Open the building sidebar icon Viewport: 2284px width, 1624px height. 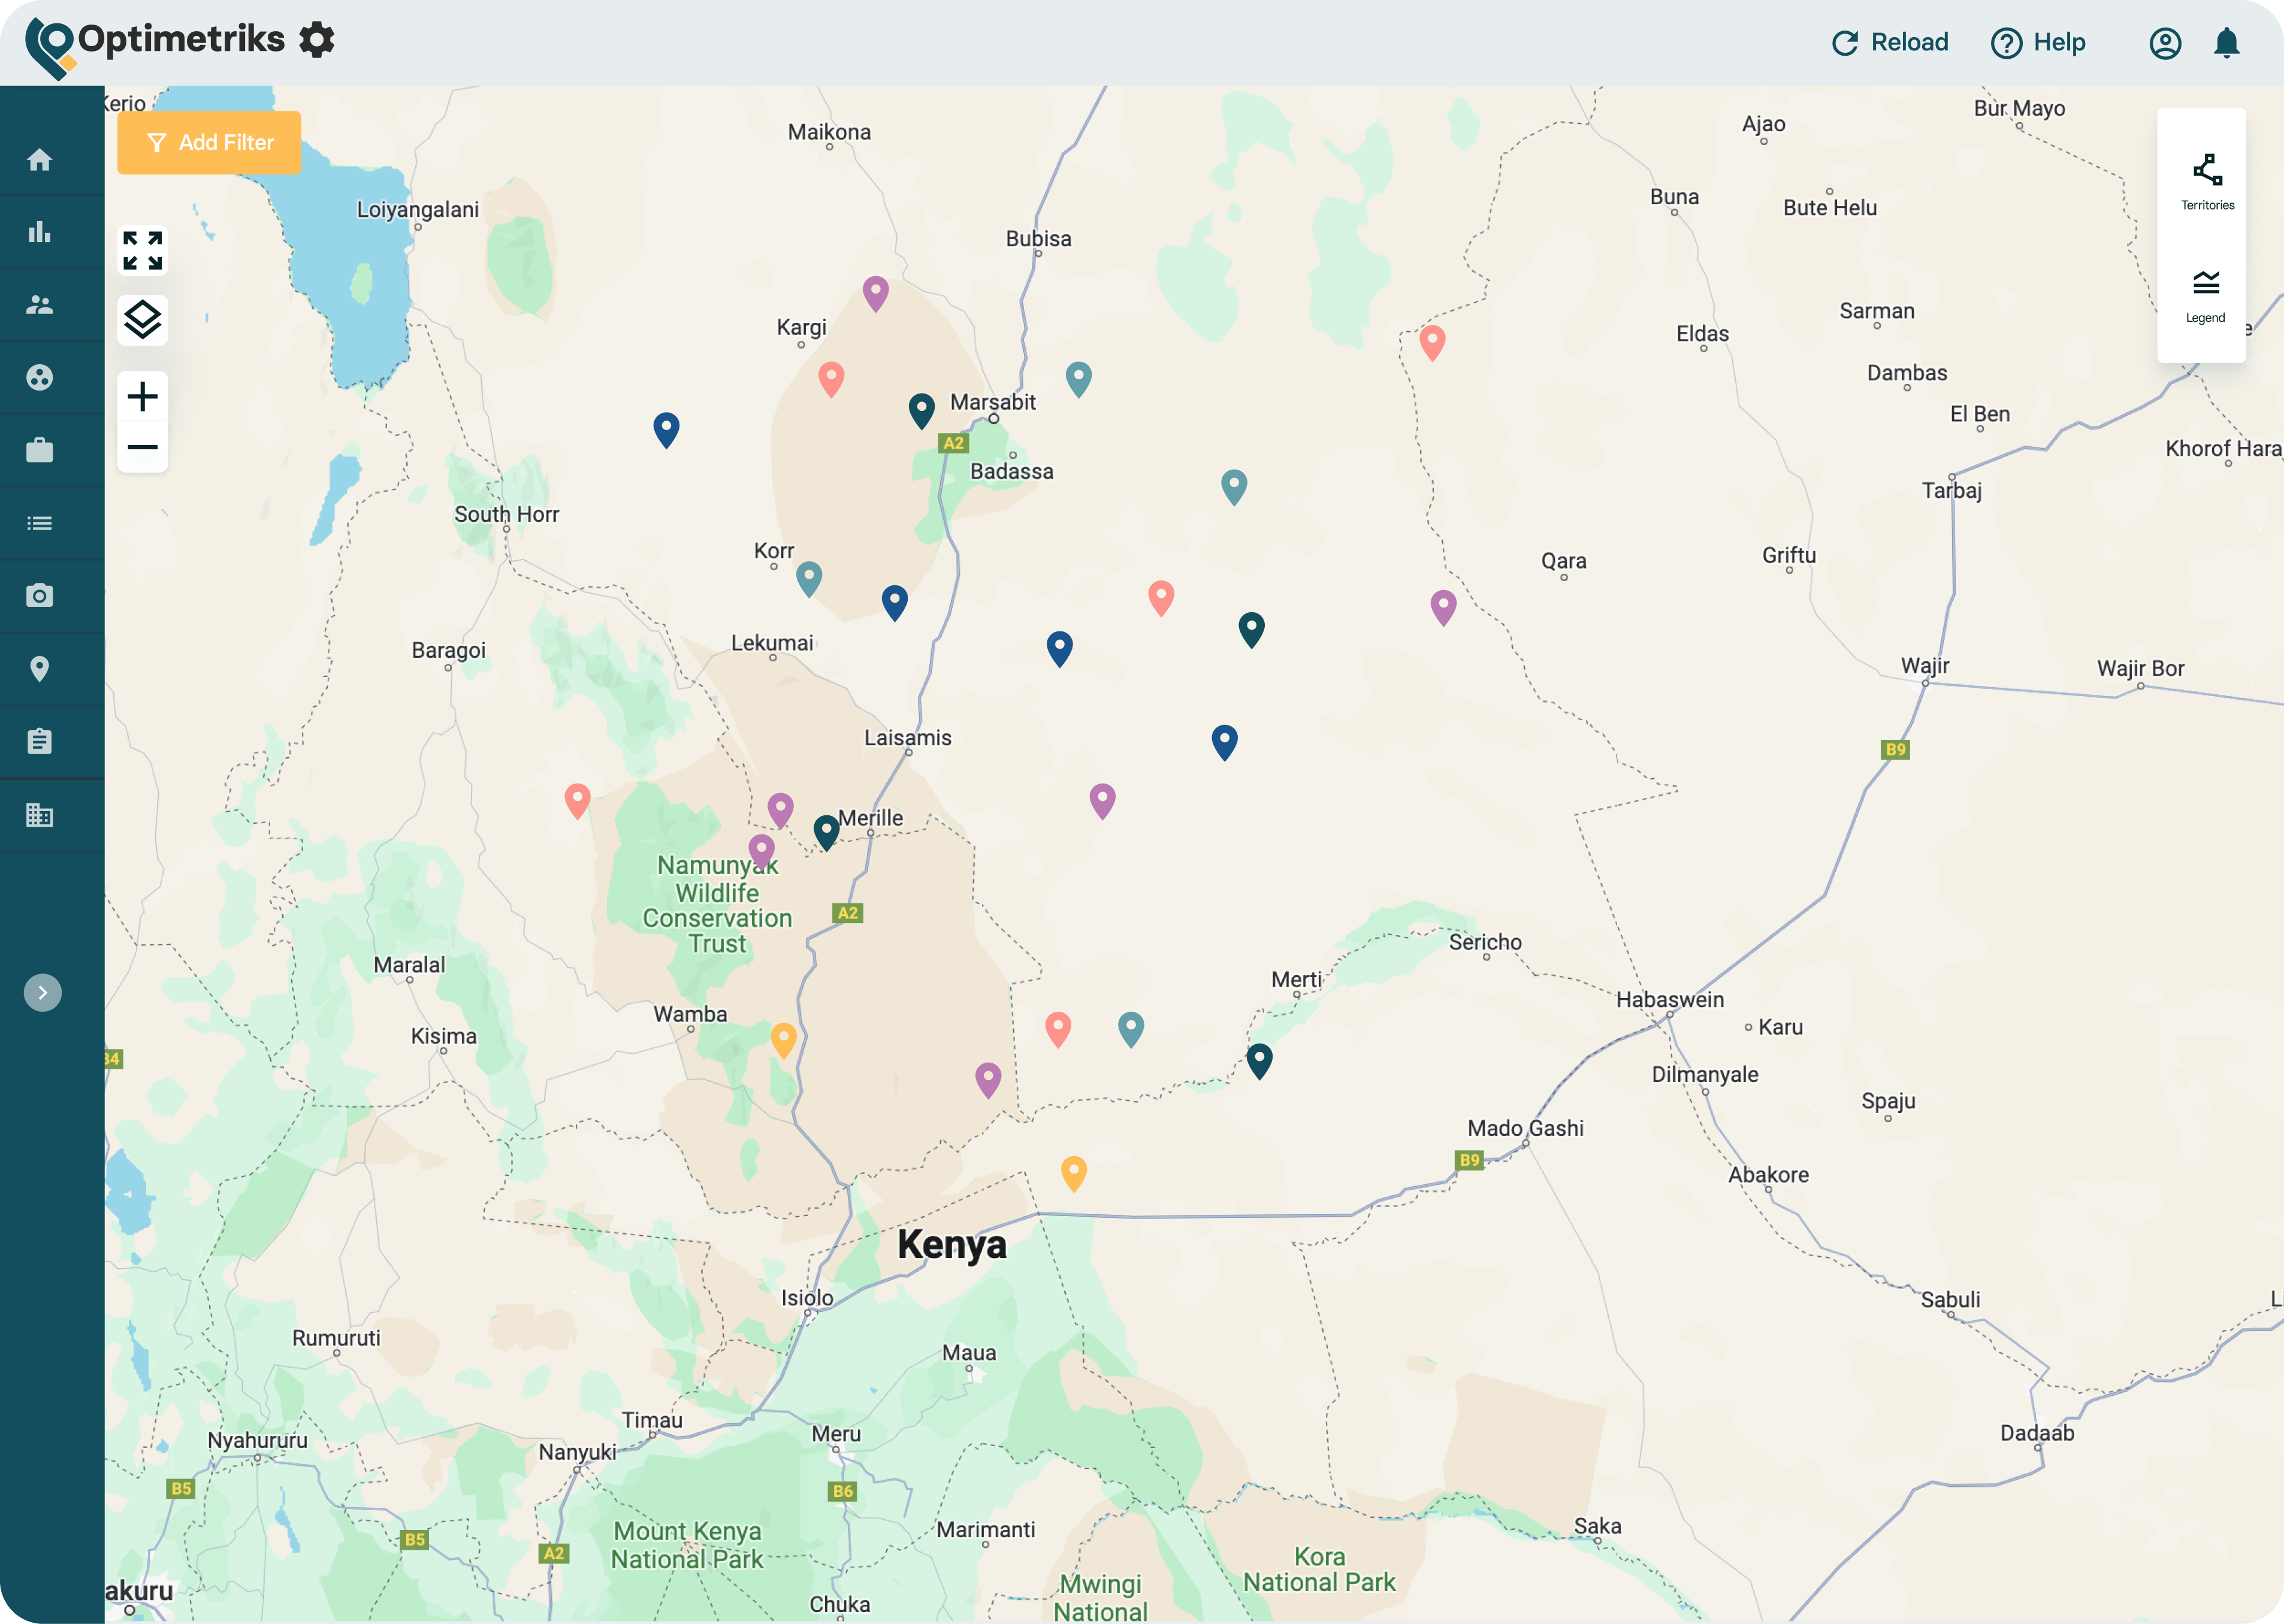pos(40,815)
